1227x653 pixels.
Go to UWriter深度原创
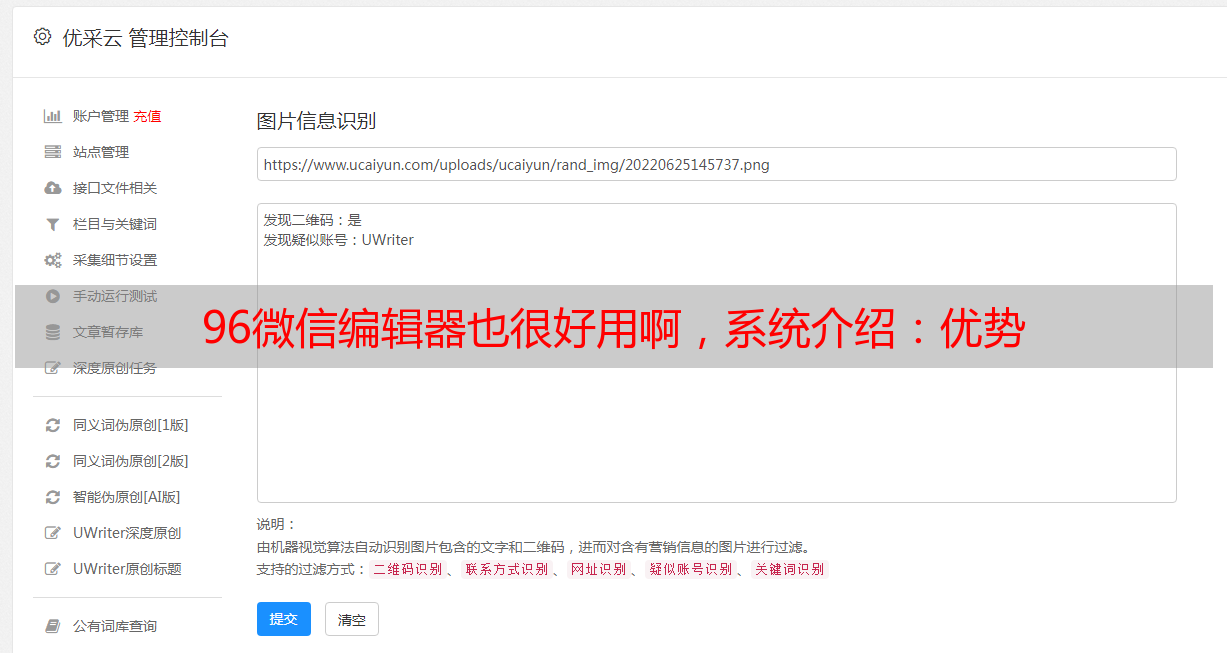click(127, 533)
